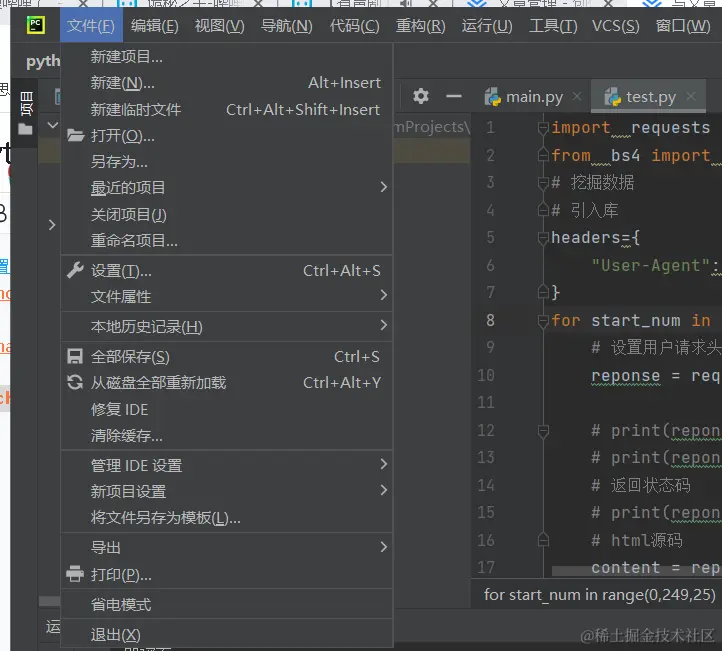Expand the 最近的项目 submenu arrow

click(x=384, y=187)
